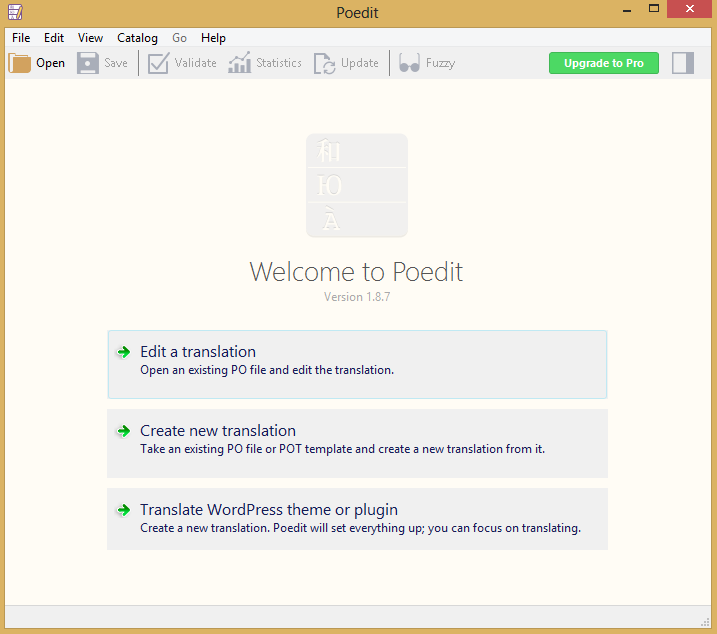Click green arrow beside Translate WordPress theme
This screenshot has height=634, width=717.
point(123,510)
